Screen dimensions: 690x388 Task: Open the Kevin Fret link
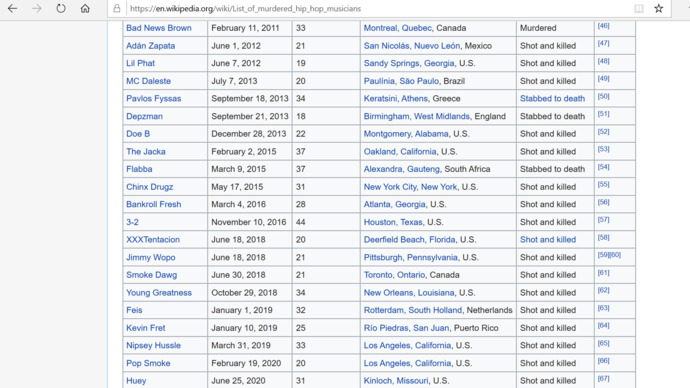[146, 328]
